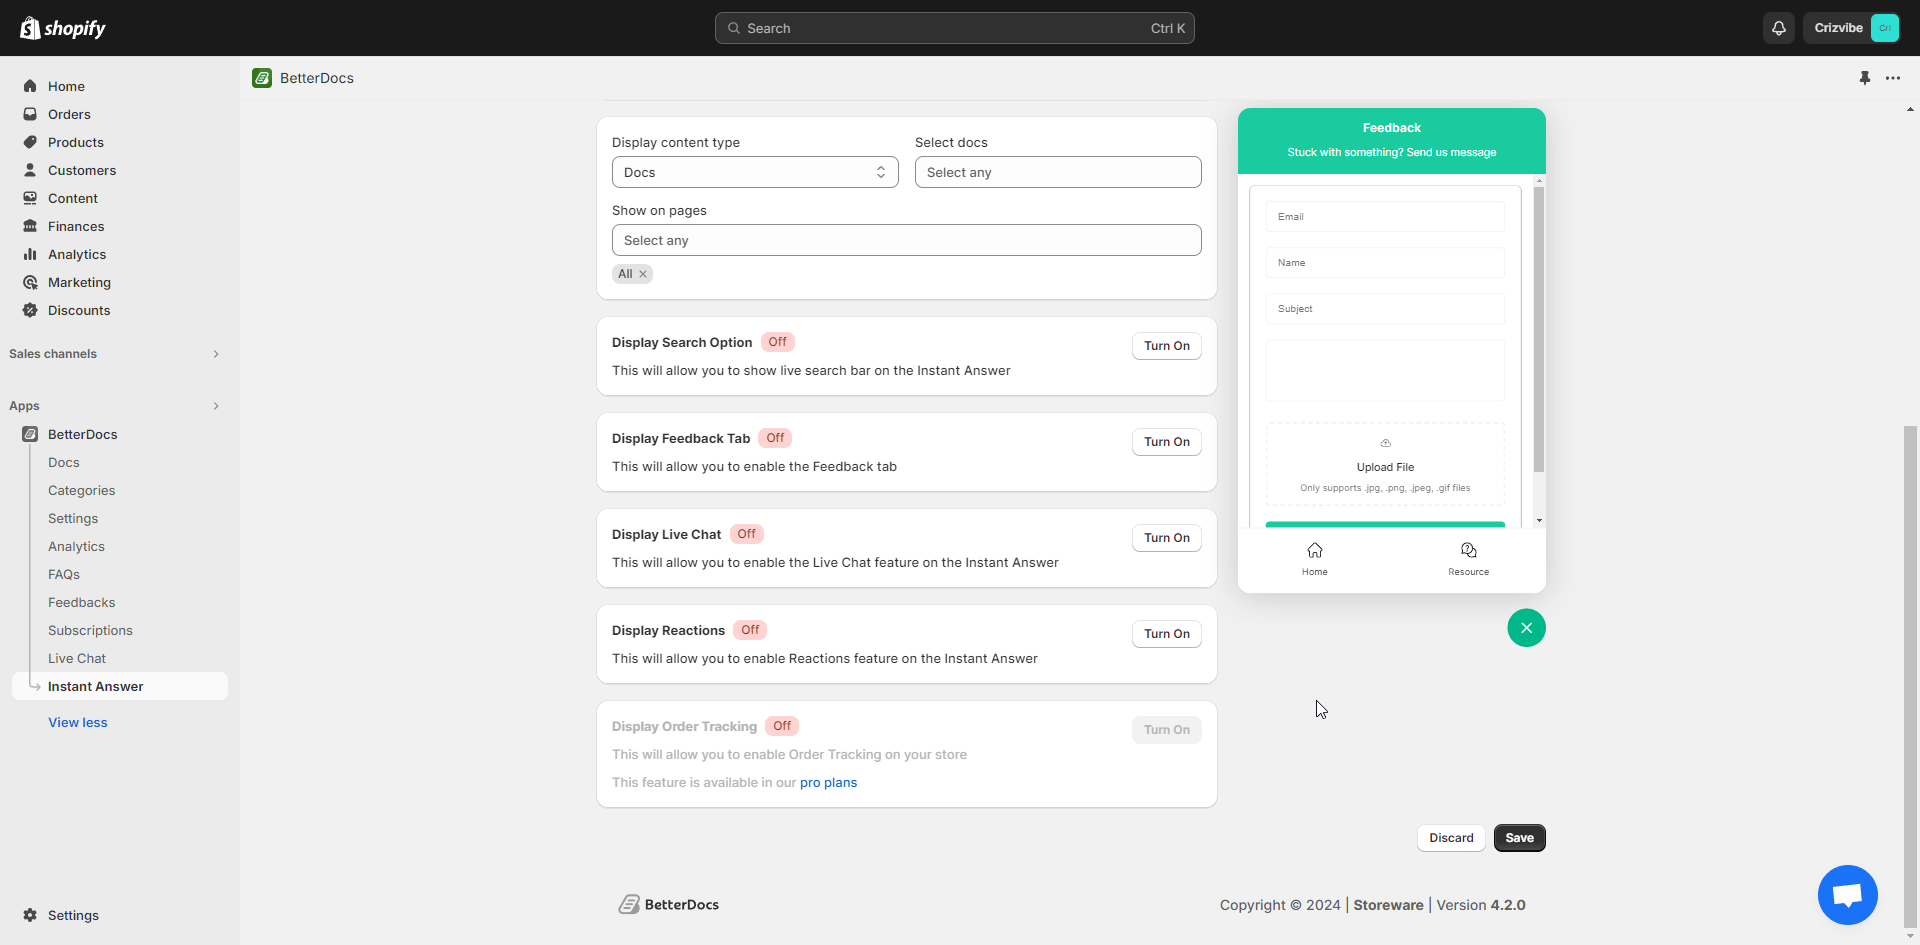Turn on Display Search Option
The image size is (1920, 945).
point(1166,345)
